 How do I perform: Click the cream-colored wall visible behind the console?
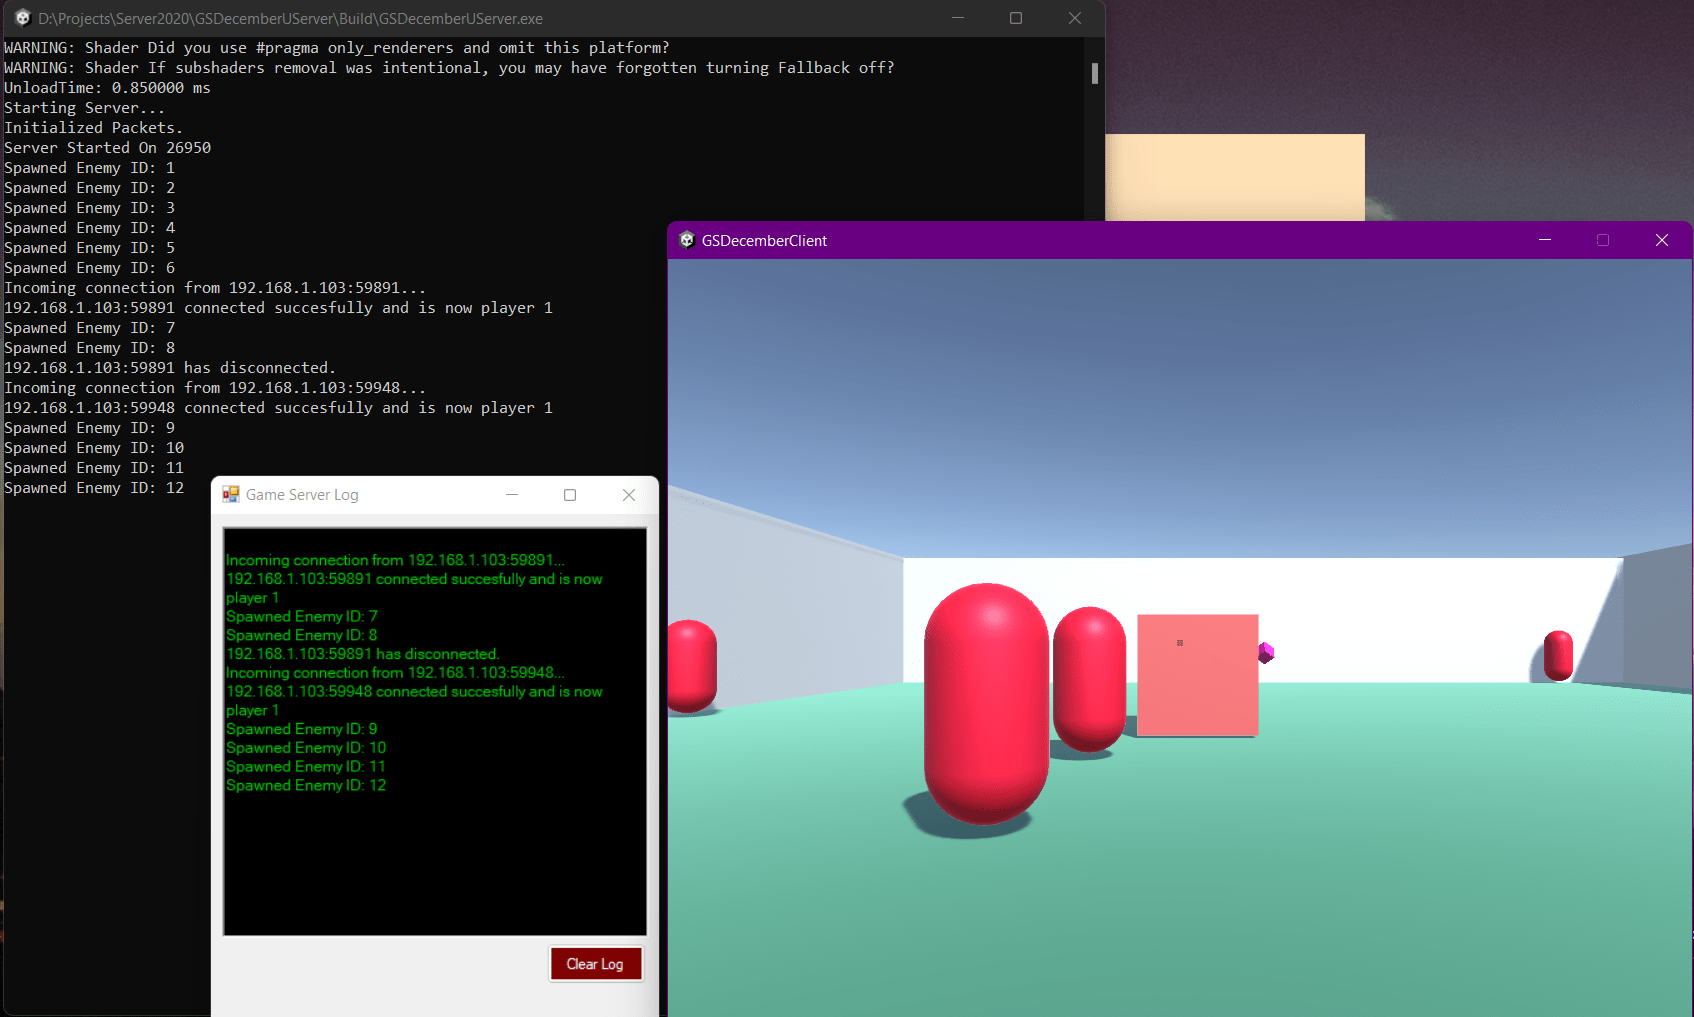(x=1235, y=178)
